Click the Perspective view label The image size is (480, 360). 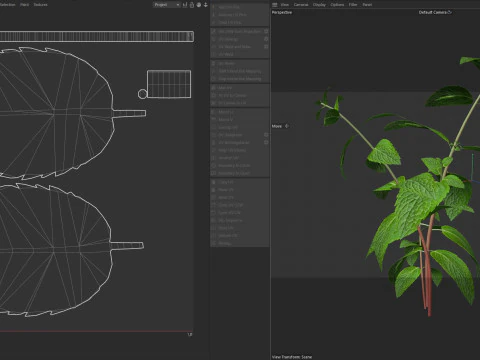pos(282,12)
